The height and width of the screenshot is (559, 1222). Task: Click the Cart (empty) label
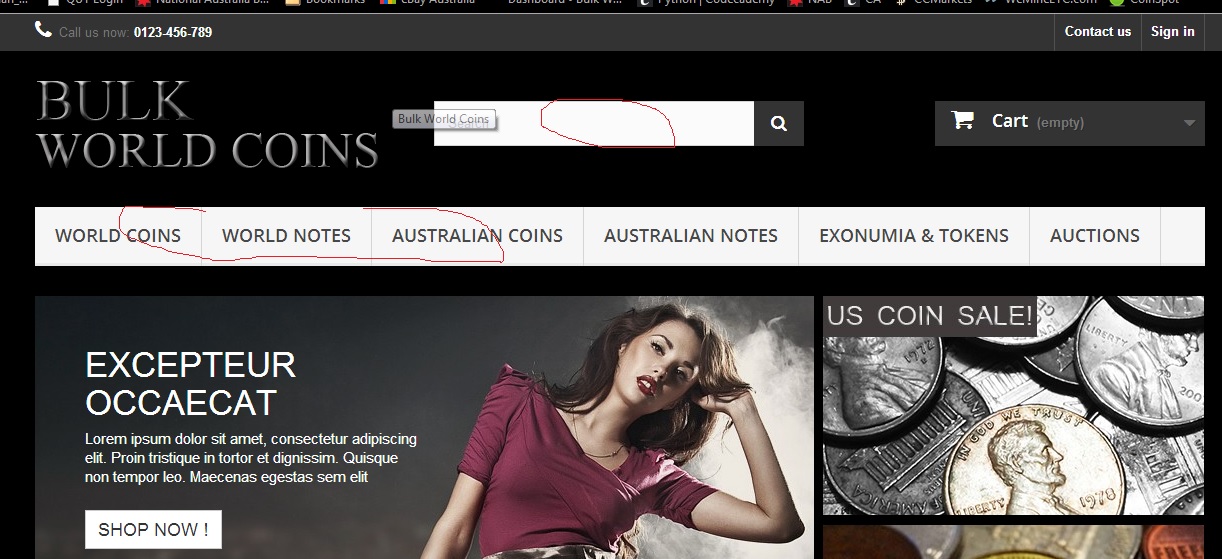[1037, 121]
